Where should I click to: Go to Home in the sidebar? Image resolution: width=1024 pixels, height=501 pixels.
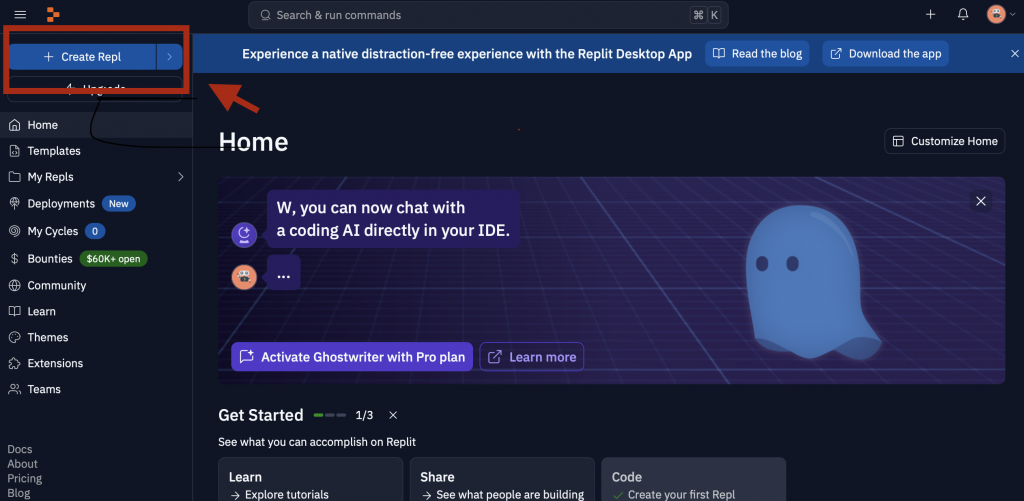(96, 125)
